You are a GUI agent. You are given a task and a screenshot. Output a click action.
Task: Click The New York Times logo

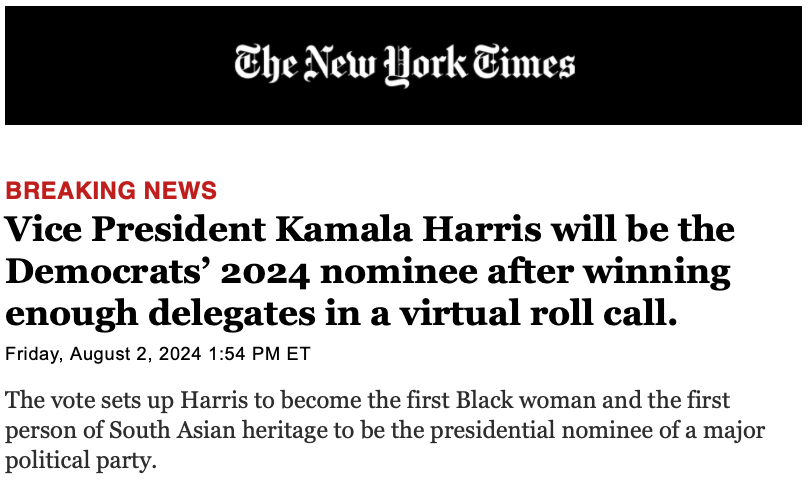click(404, 65)
